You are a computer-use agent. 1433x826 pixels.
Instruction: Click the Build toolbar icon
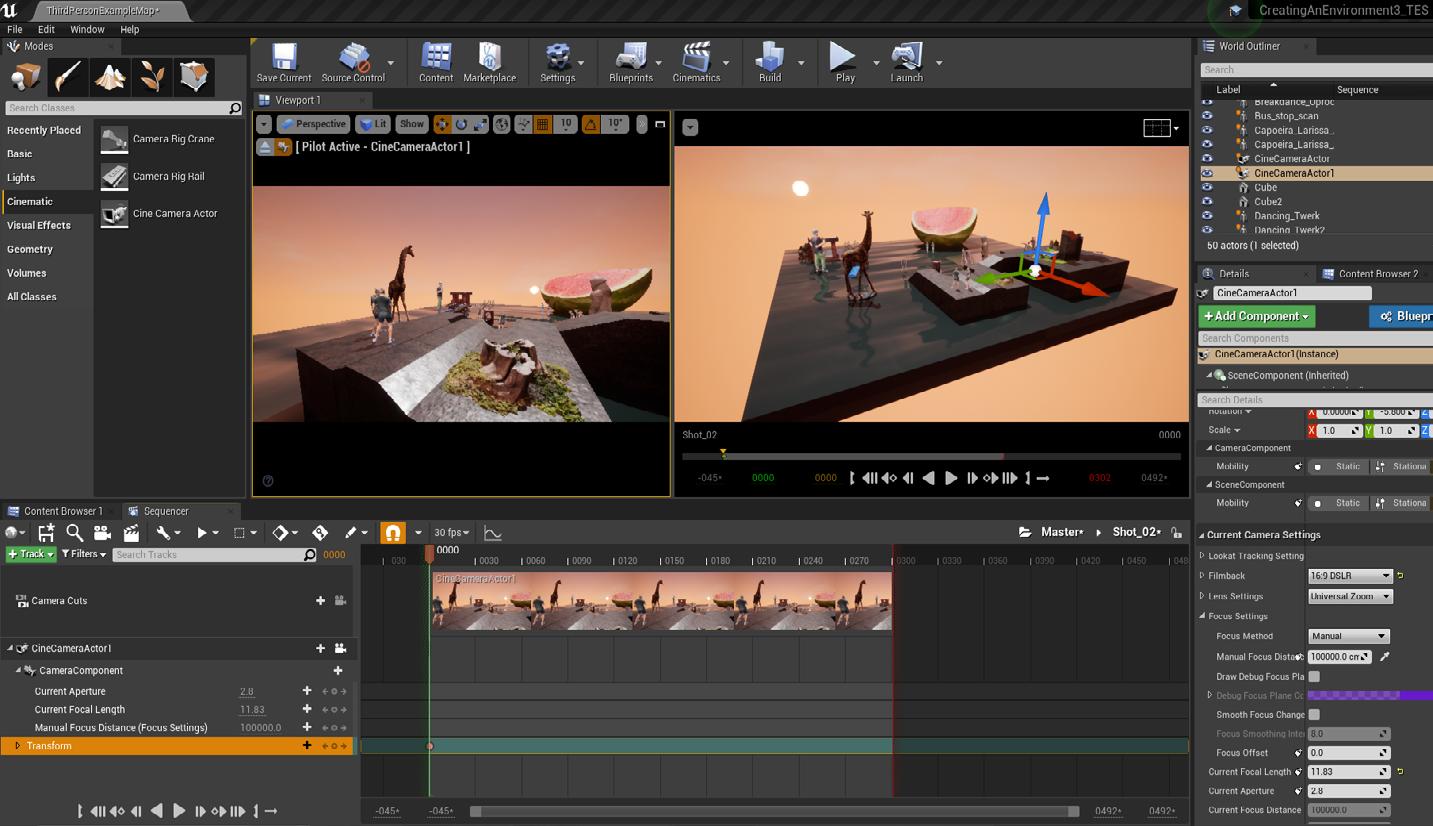pyautogui.click(x=769, y=61)
